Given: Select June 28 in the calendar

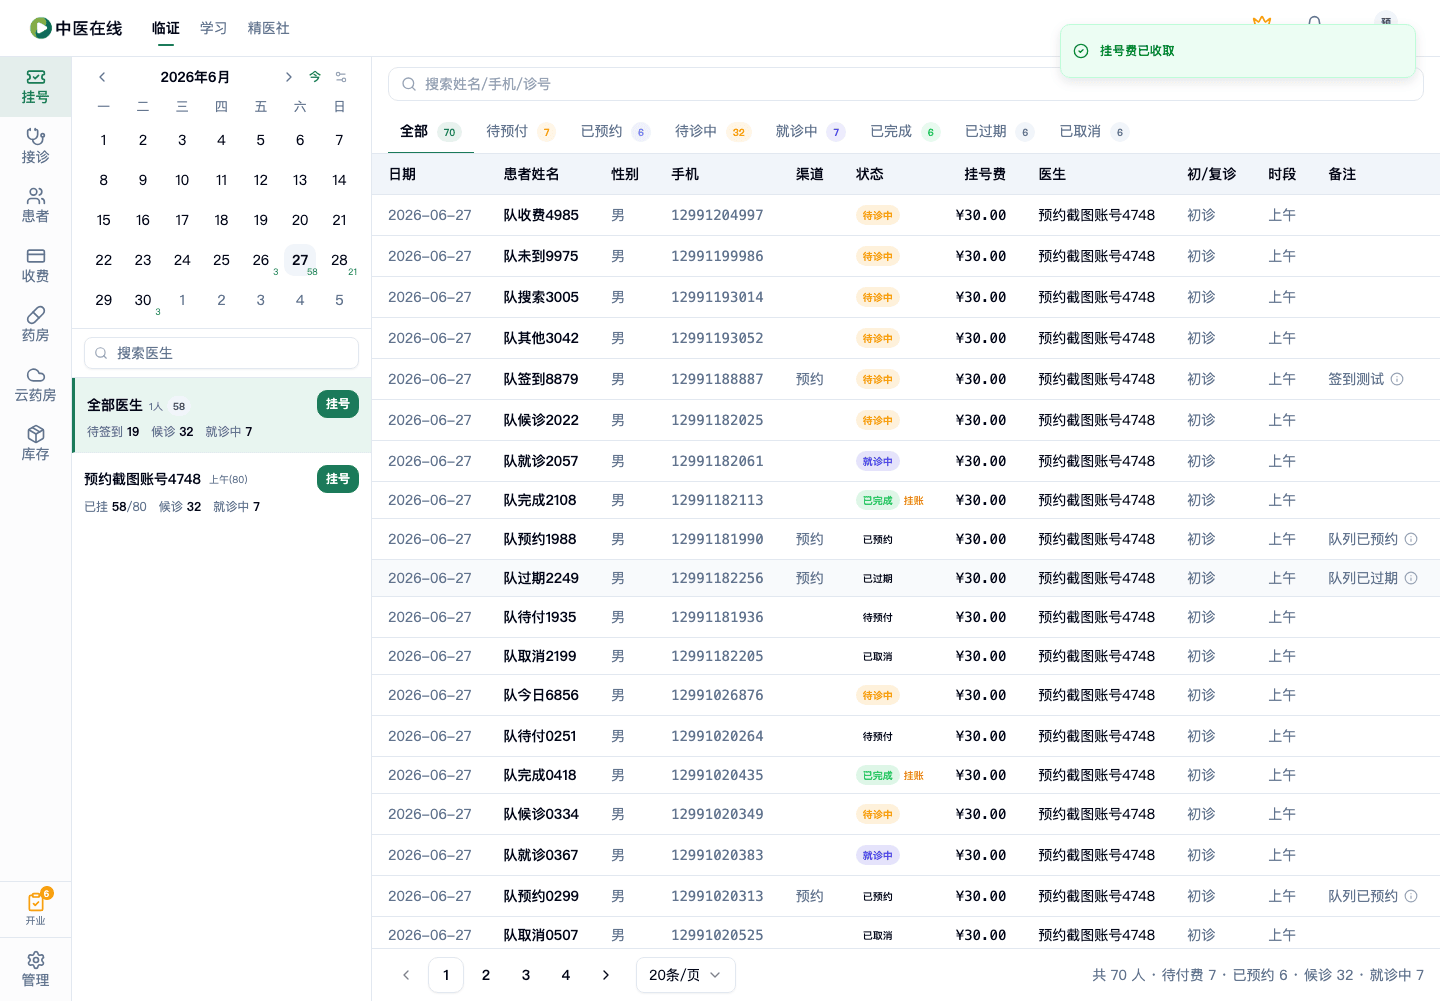Looking at the screenshot, I should click(x=339, y=260).
